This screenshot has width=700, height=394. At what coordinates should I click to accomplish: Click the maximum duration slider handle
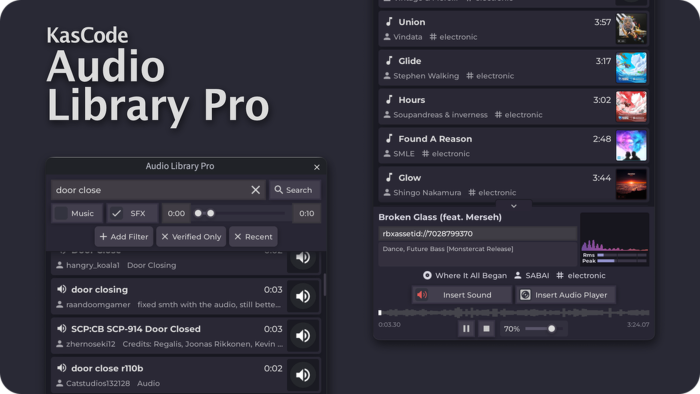[x=211, y=213]
